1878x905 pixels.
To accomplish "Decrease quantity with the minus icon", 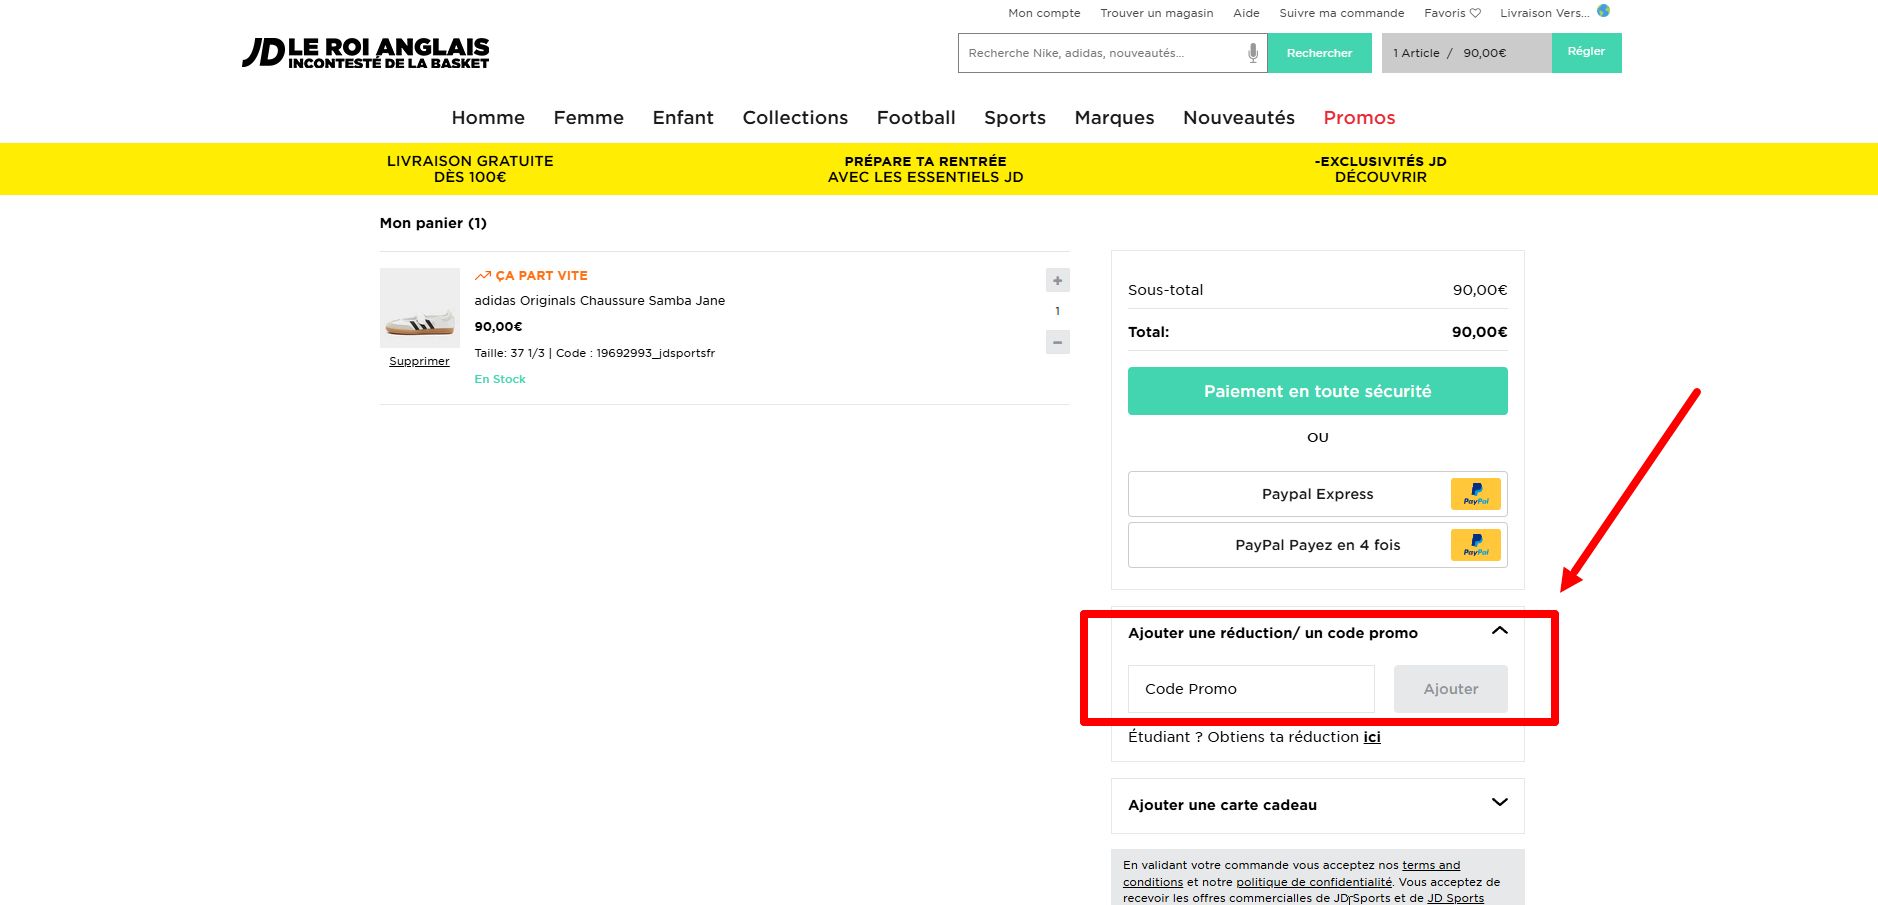I will click(1057, 342).
